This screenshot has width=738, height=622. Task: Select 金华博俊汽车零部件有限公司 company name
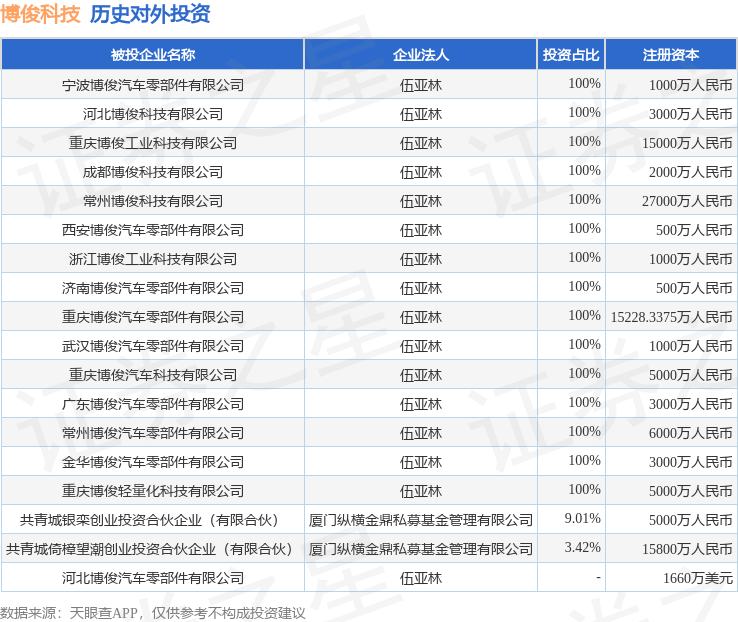coord(153,463)
